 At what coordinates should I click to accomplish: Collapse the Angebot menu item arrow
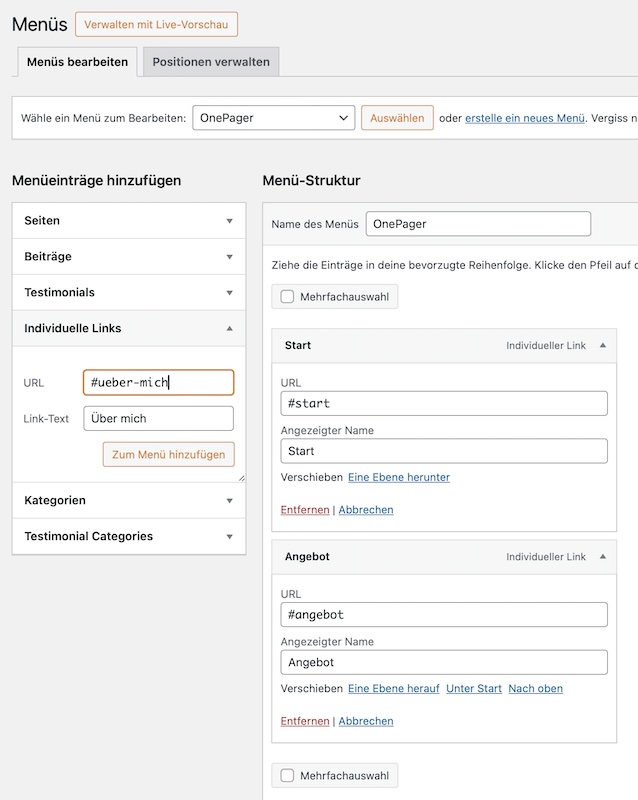click(603, 557)
